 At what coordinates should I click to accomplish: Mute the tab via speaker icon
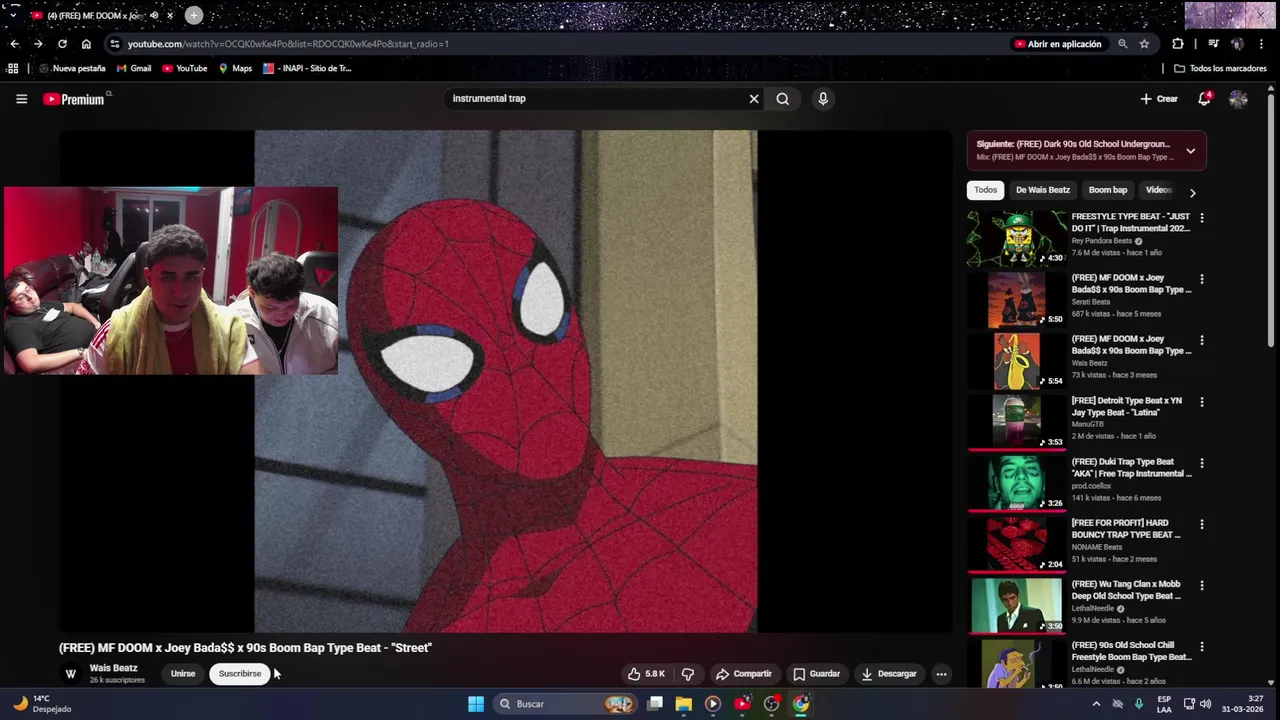pyautogui.click(x=154, y=16)
